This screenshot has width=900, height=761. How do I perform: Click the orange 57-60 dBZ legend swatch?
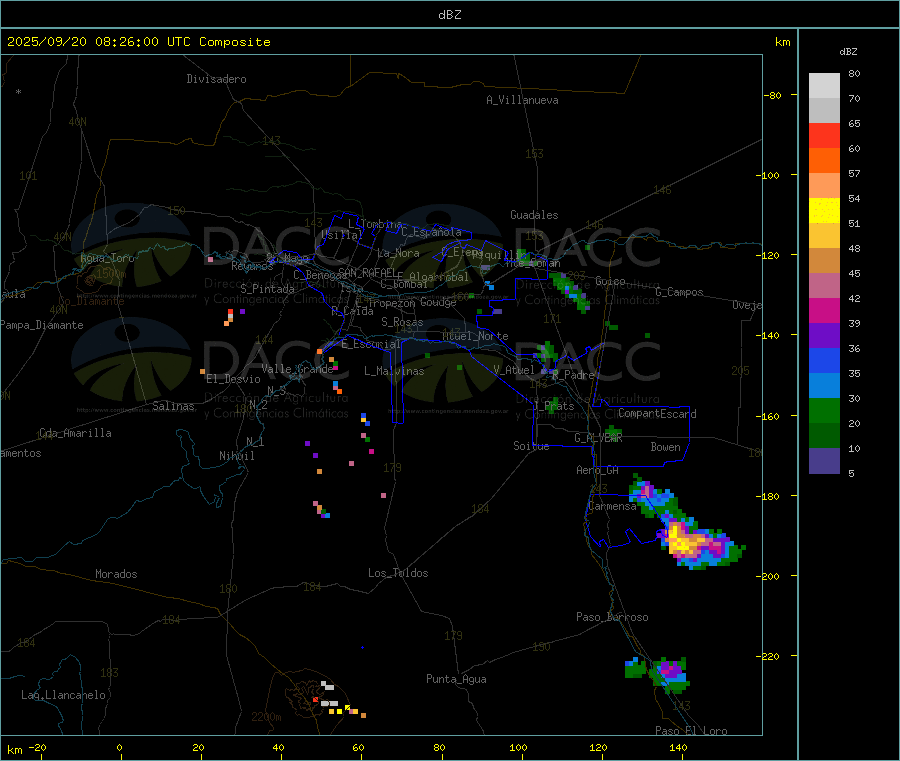tap(824, 161)
